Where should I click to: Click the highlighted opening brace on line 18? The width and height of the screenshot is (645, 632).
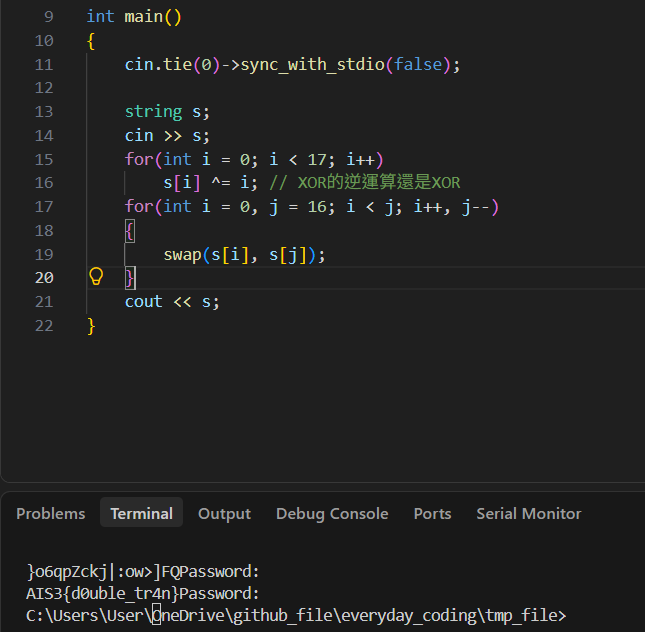pos(130,231)
